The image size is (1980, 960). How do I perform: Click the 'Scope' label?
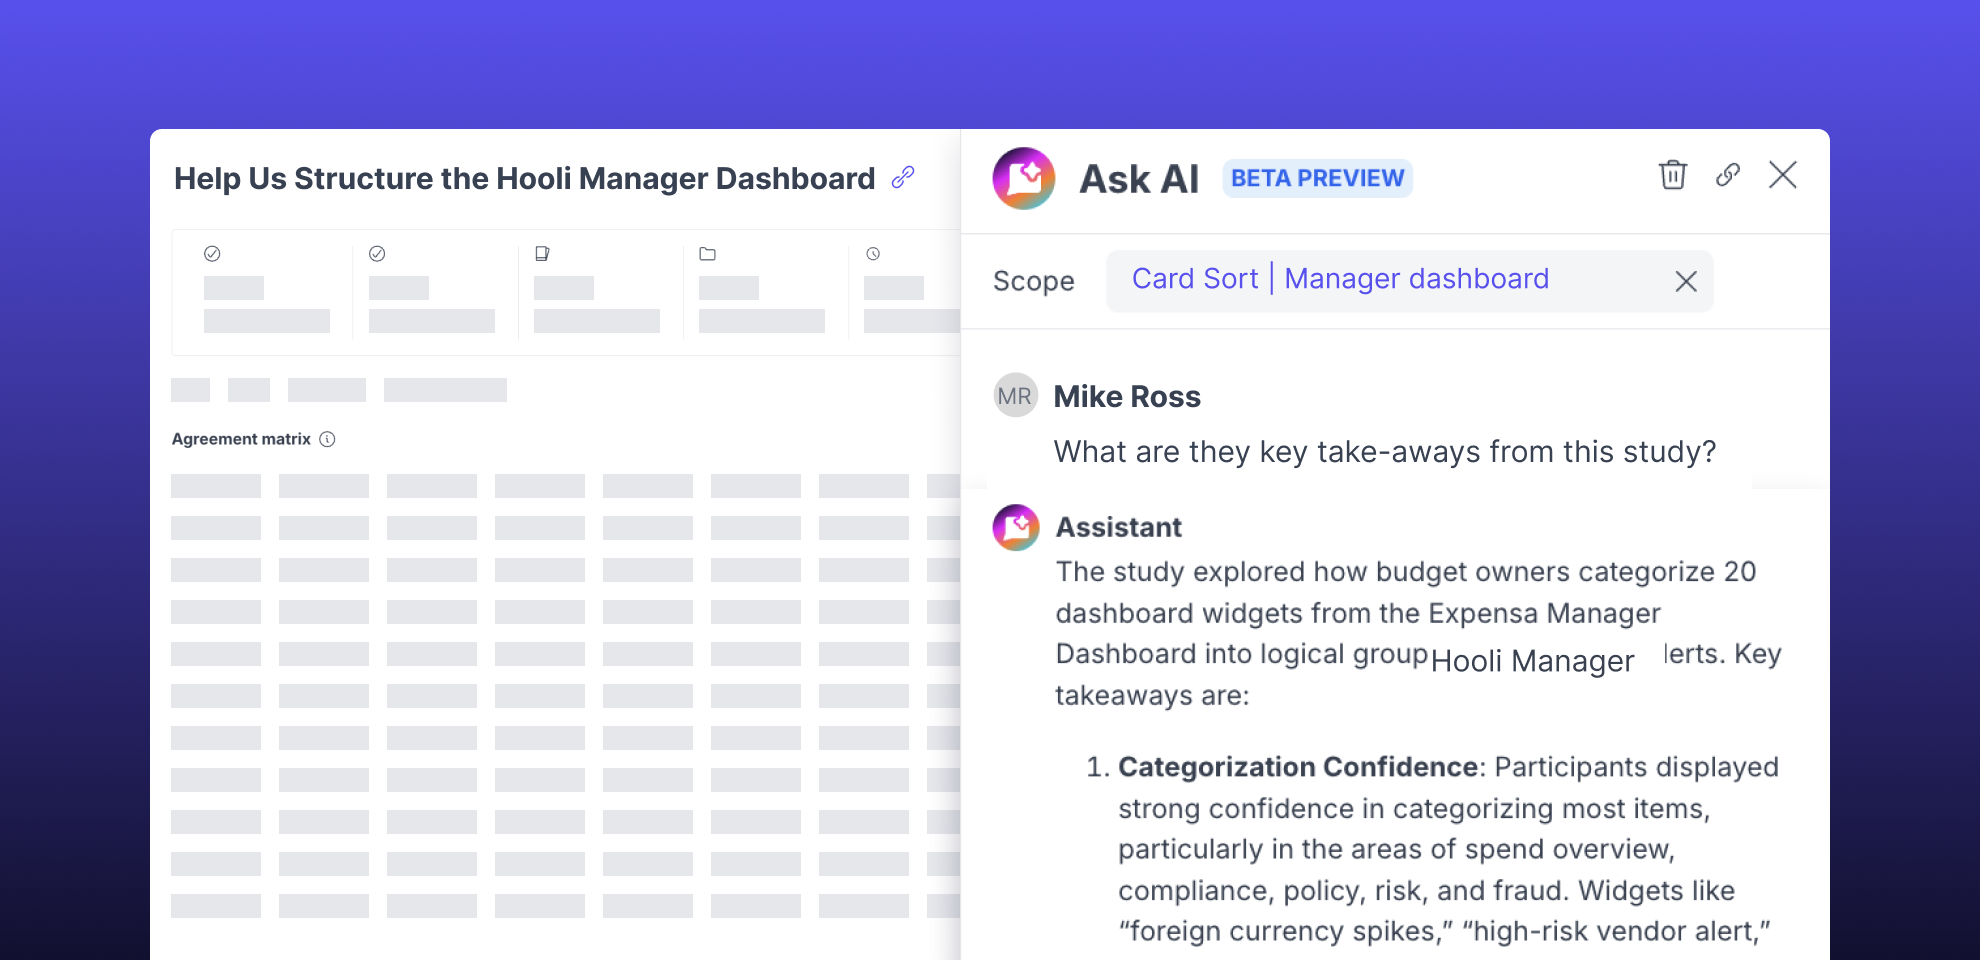tap(1034, 281)
